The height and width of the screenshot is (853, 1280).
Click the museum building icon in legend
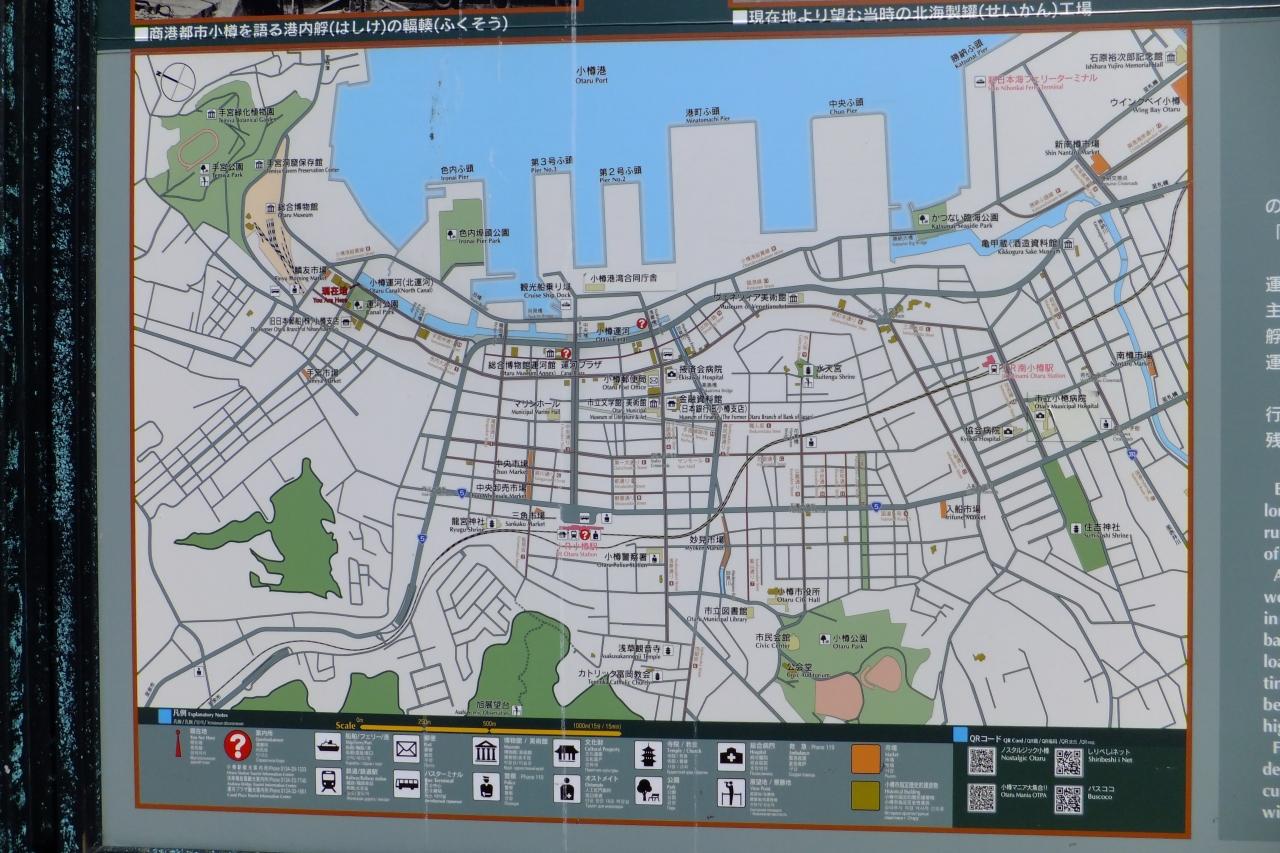coord(486,751)
